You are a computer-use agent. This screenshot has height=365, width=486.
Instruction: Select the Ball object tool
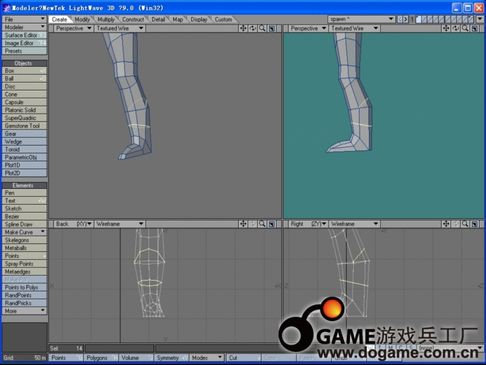[x=24, y=78]
